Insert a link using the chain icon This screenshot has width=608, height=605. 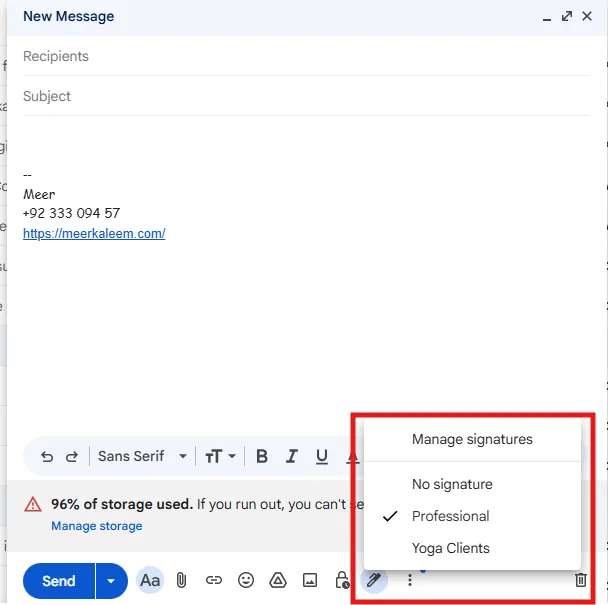(x=213, y=580)
